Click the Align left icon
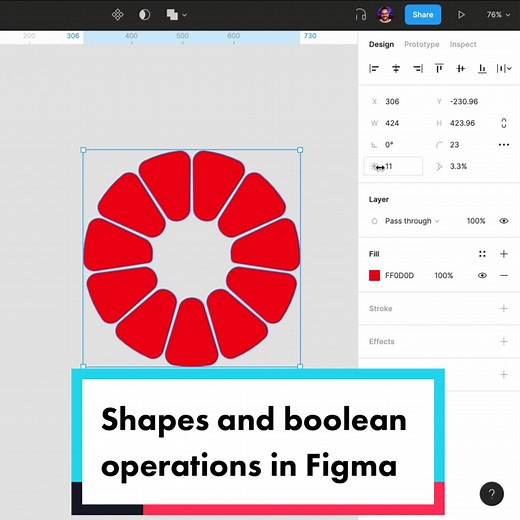This screenshot has height=520, width=520. [x=374, y=69]
